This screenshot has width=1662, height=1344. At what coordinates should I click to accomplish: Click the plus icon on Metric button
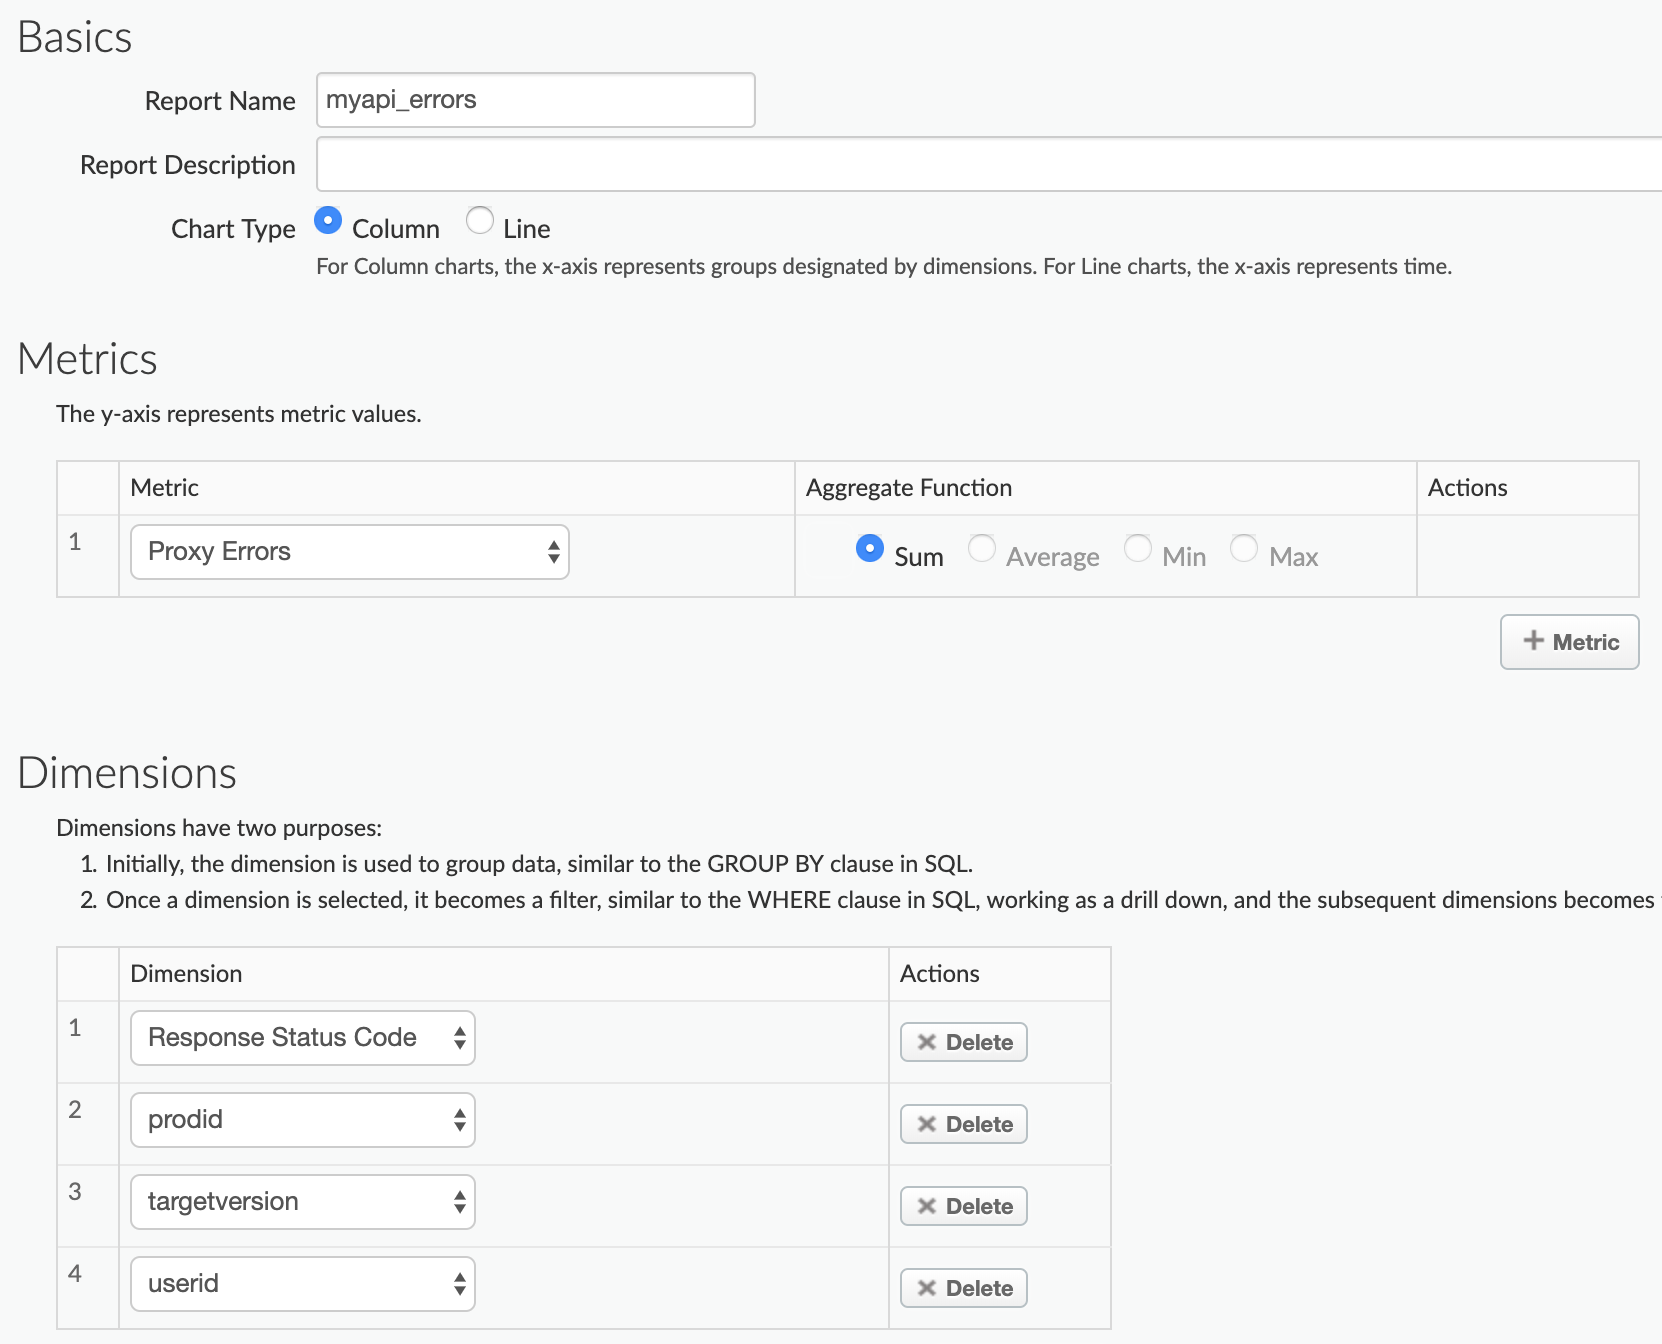click(x=1534, y=641)
